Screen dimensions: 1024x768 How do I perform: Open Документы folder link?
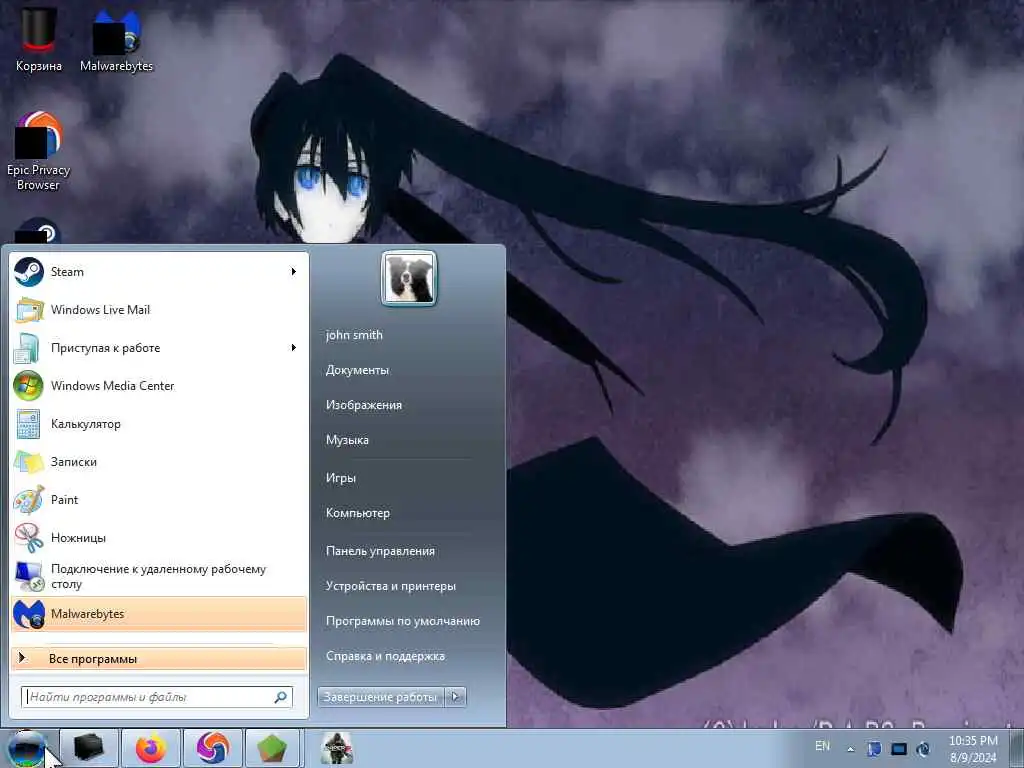357,370
